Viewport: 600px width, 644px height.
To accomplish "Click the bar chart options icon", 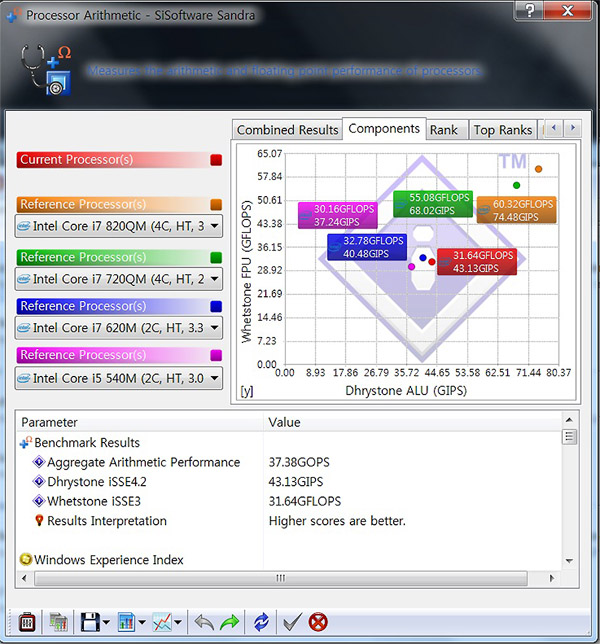I will point(126,622).
